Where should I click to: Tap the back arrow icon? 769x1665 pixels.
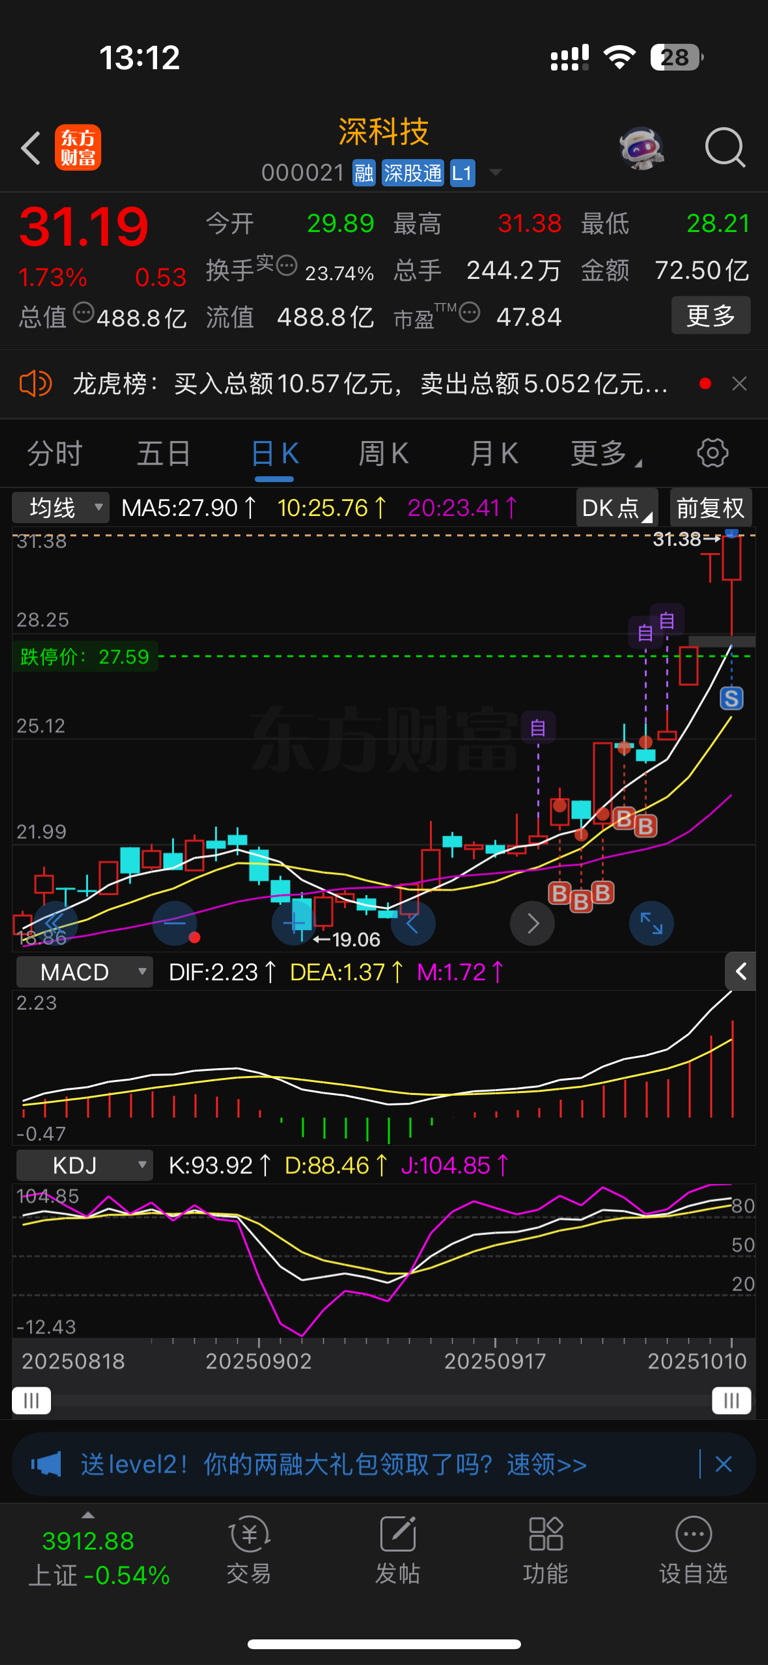(31, 148)
